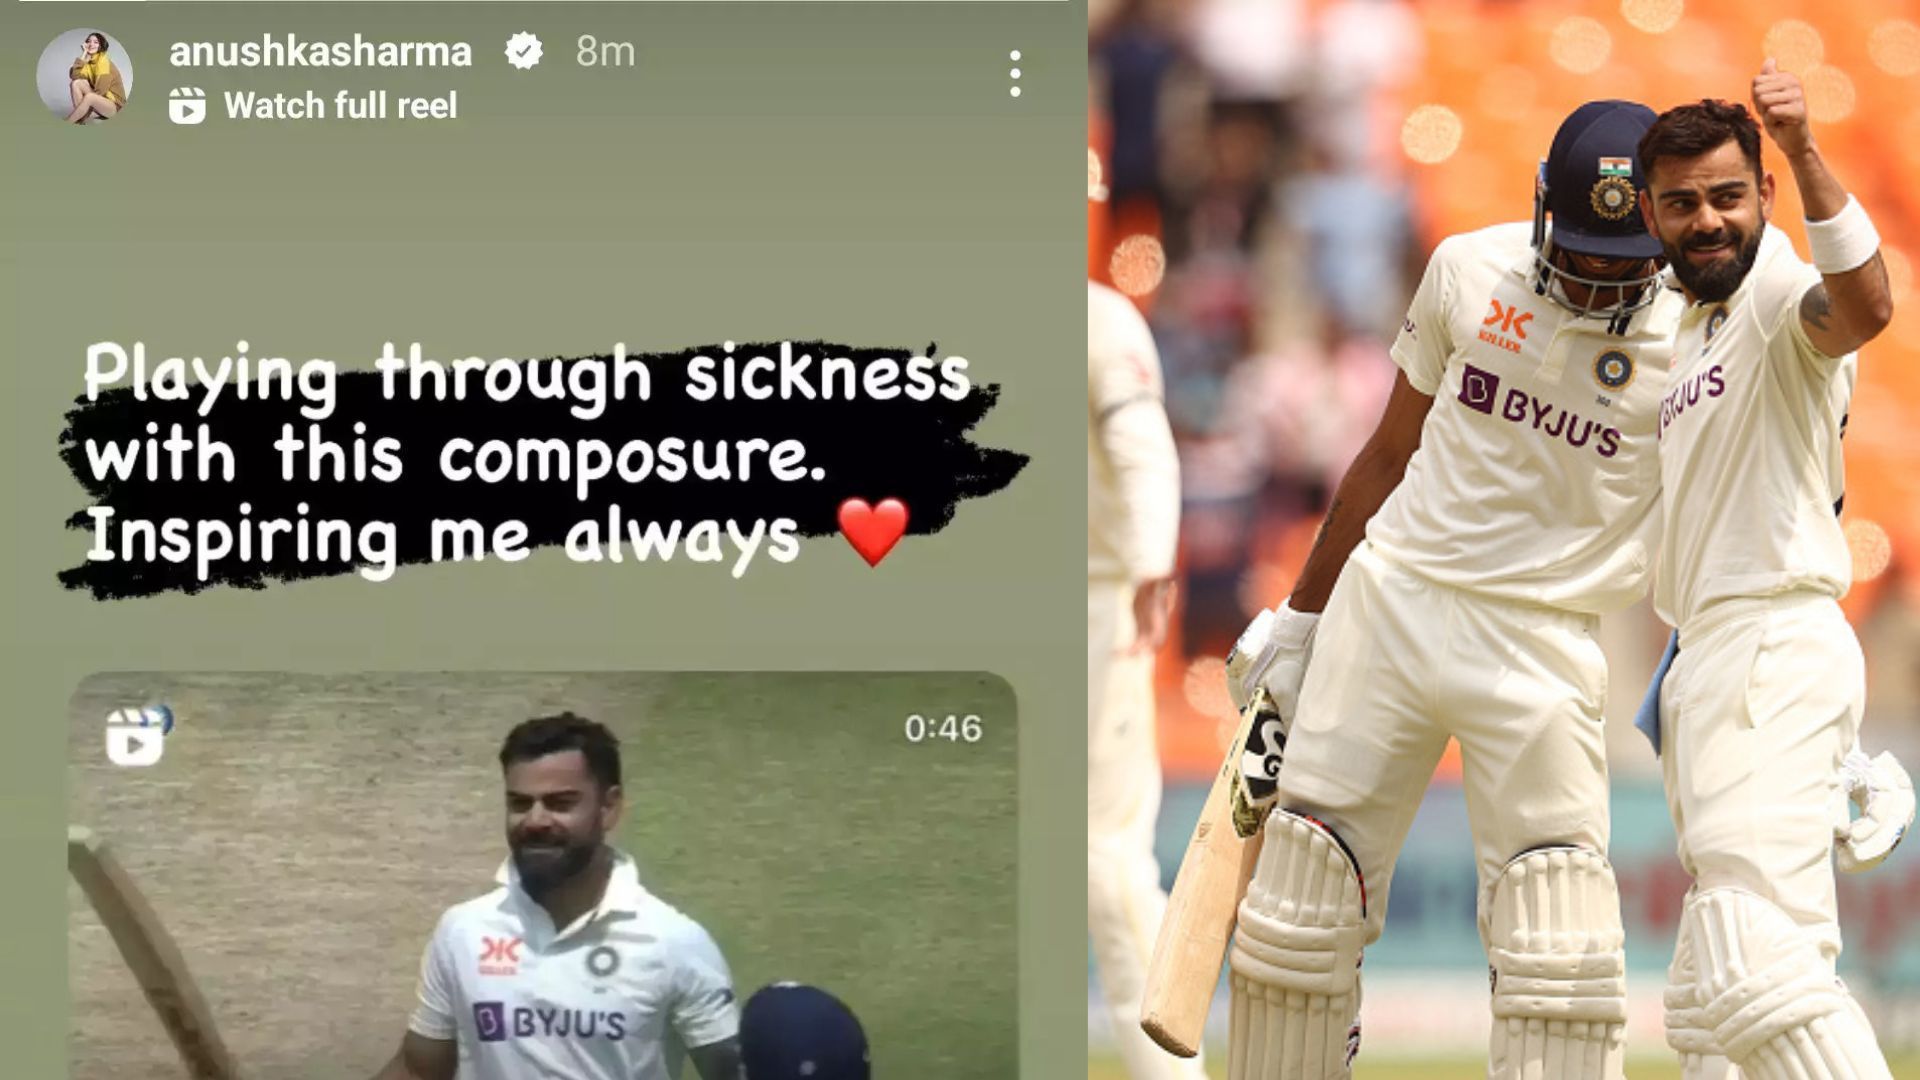Click the BYJU'S logo on the reel jersey
This screenshot has width=1920, height=1080.
(550, 1021)
